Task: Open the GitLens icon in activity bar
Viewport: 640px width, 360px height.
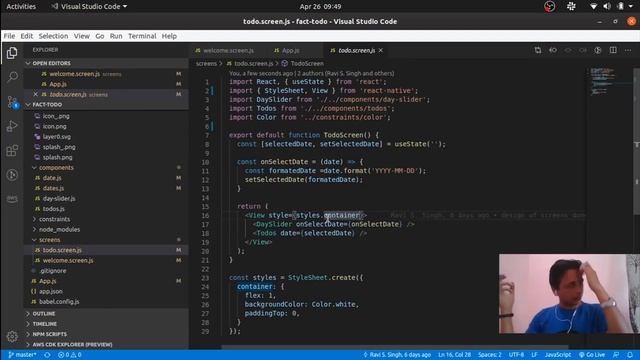Action: coord(12,175)
